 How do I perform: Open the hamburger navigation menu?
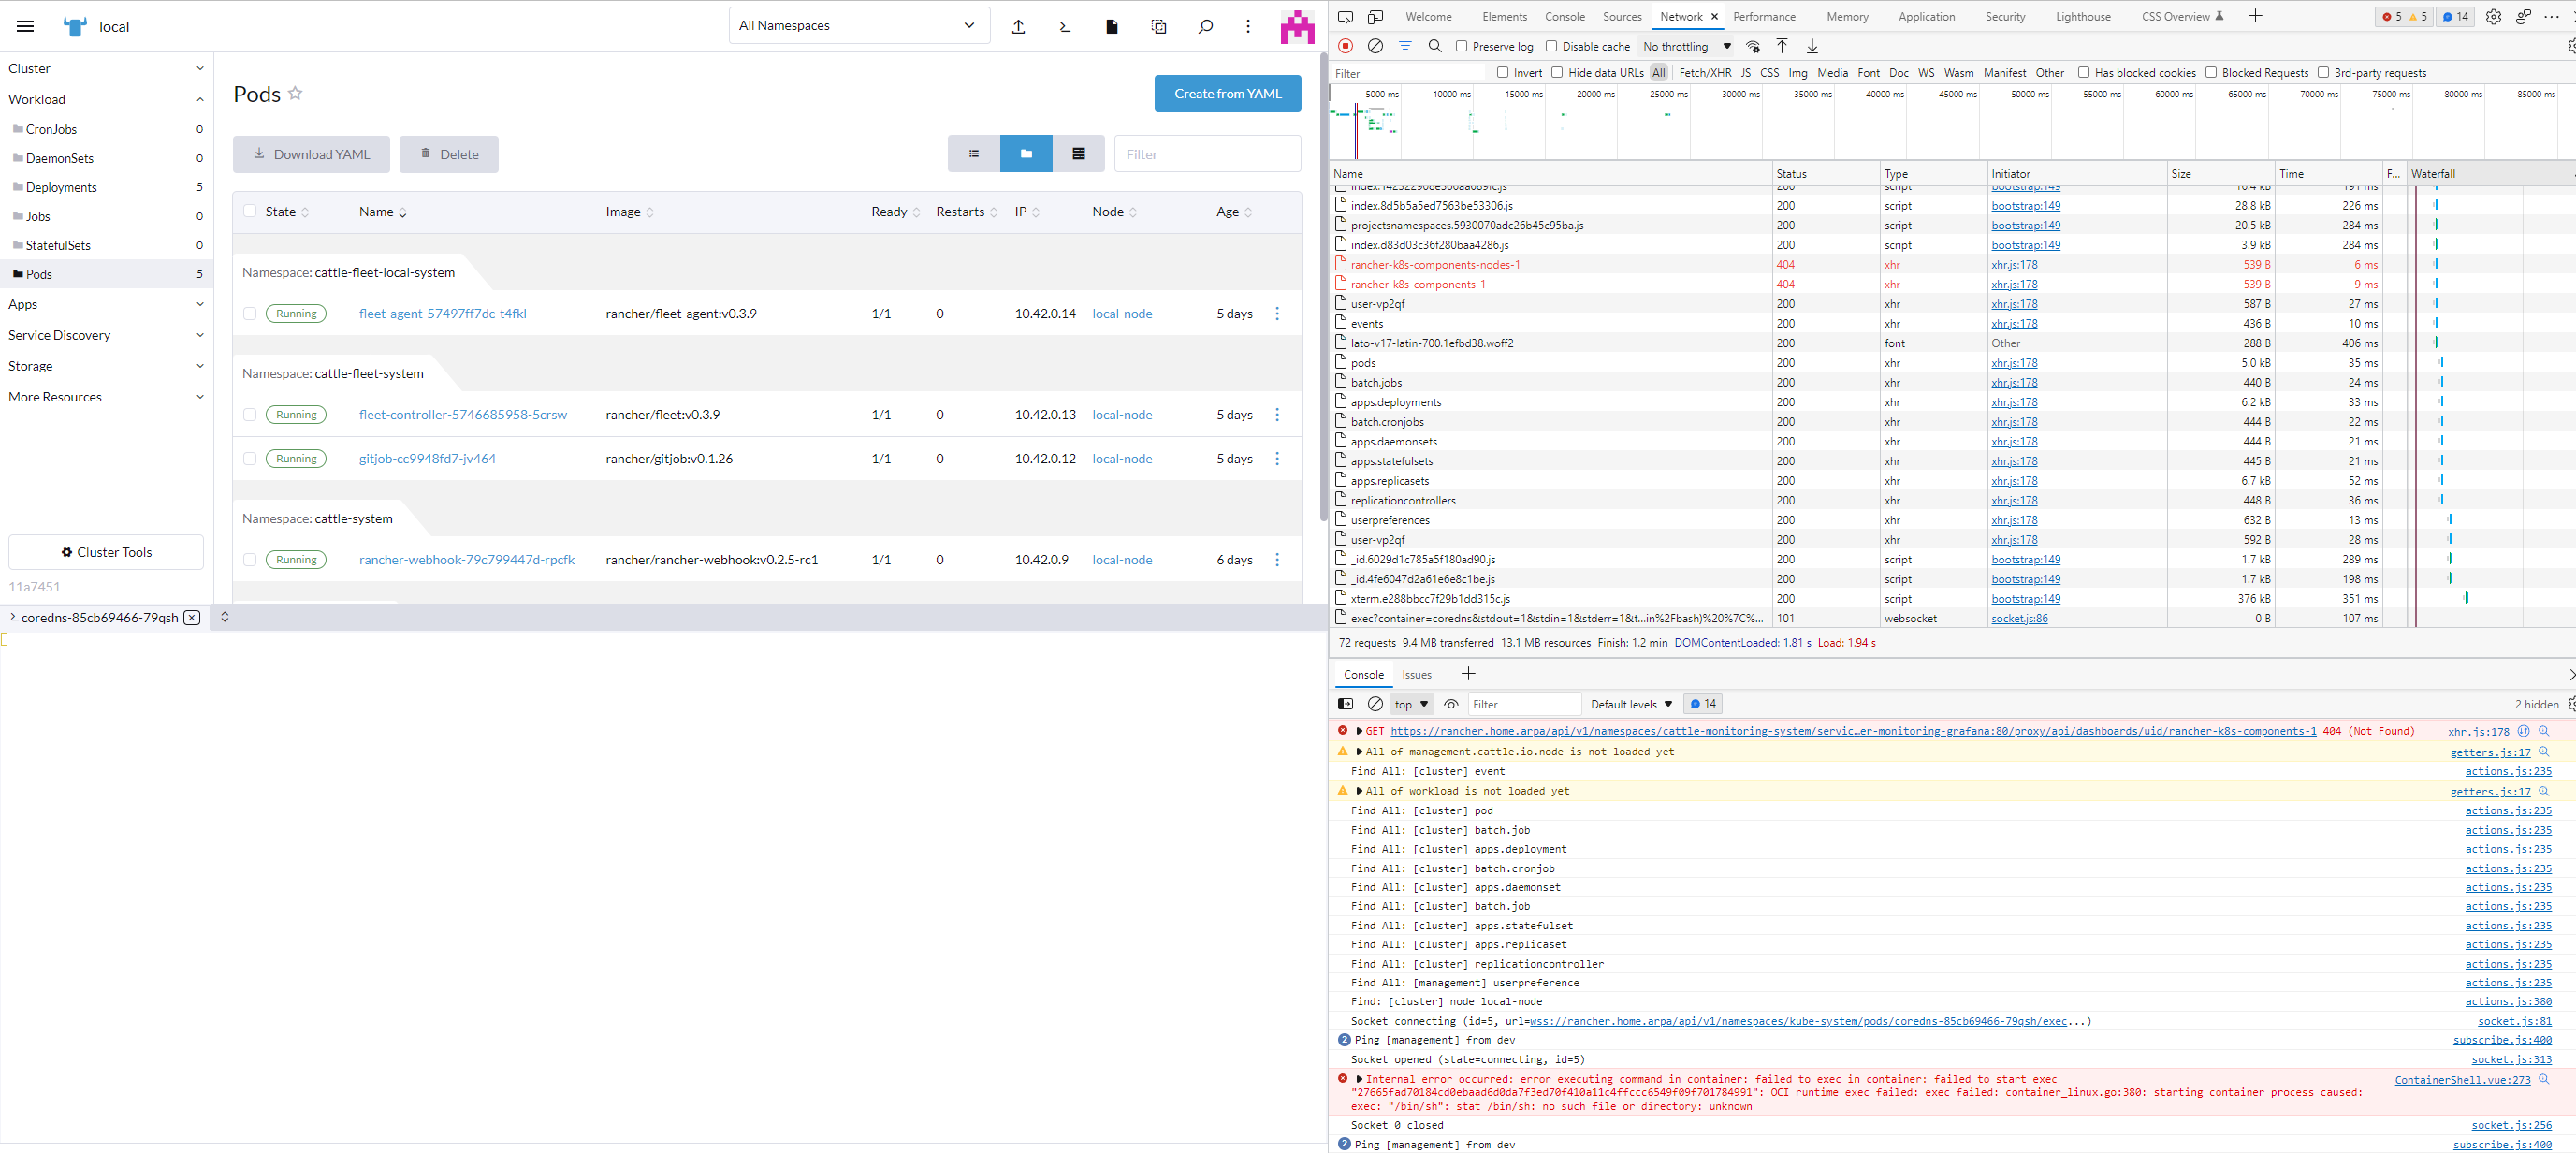point(25,26)
